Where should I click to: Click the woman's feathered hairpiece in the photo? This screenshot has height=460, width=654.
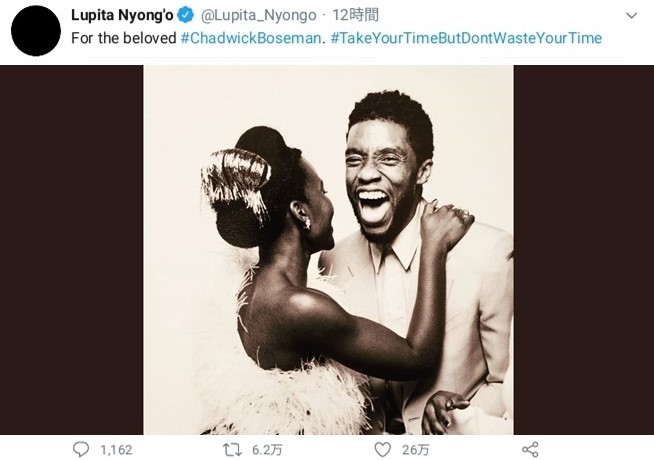click(235, 180)
